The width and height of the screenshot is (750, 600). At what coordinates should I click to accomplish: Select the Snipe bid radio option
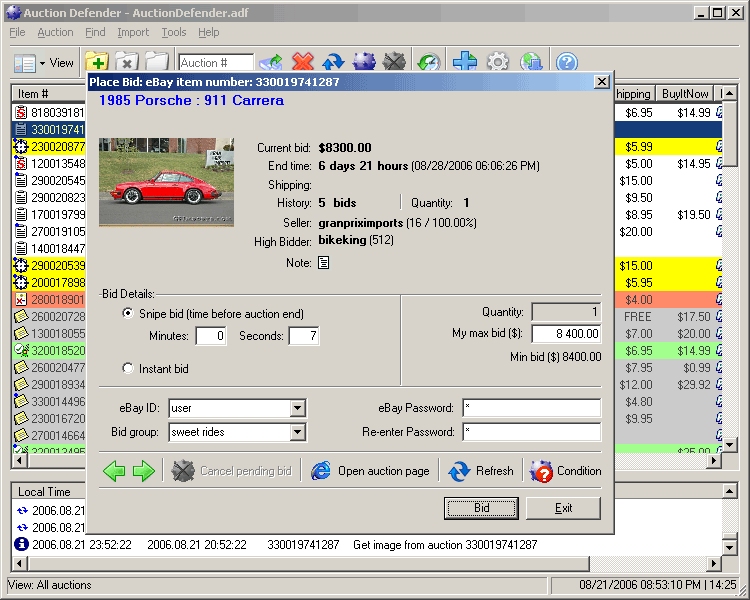pos(128,314)
